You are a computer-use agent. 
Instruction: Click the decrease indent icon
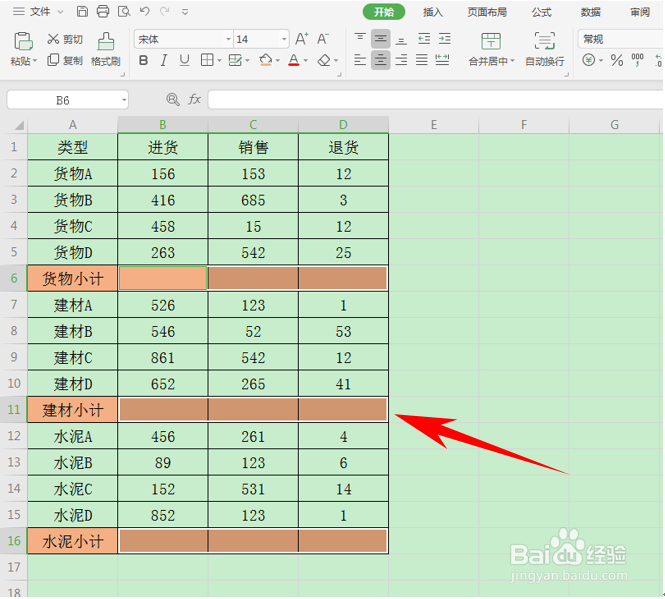424,39
